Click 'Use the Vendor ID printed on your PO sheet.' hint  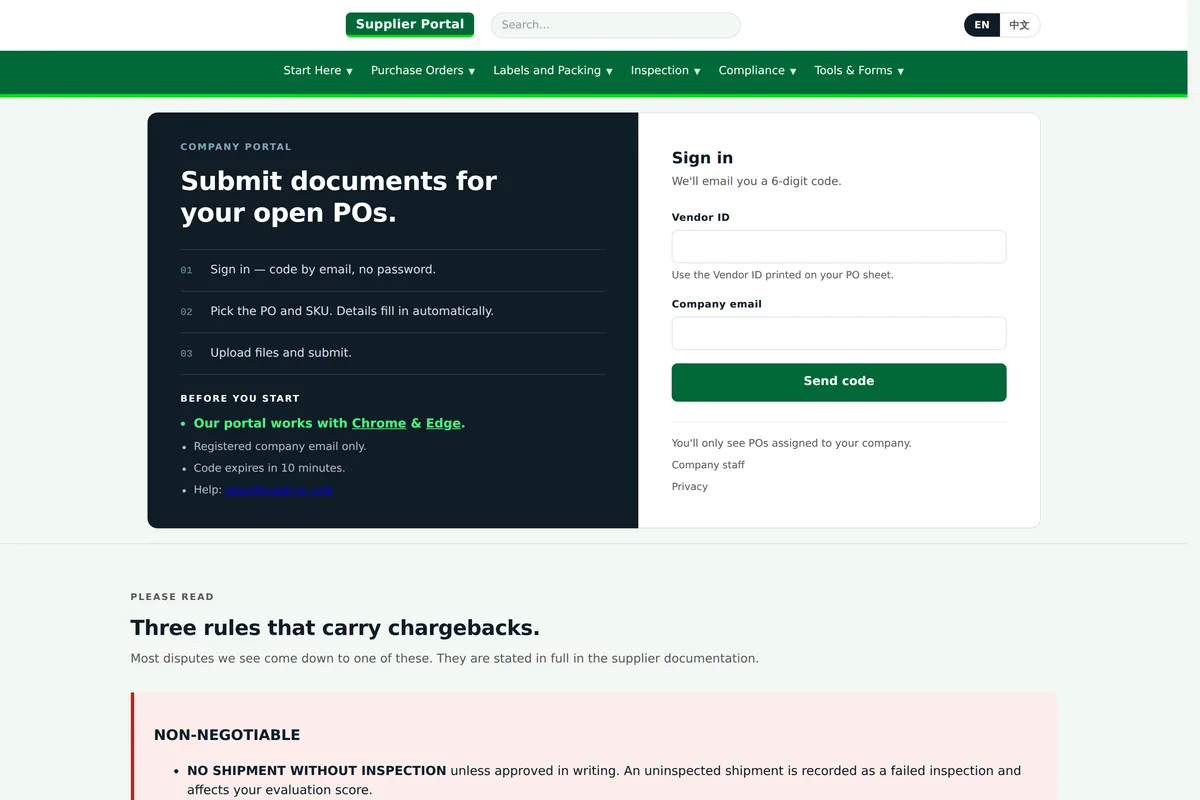pos(783,275)
